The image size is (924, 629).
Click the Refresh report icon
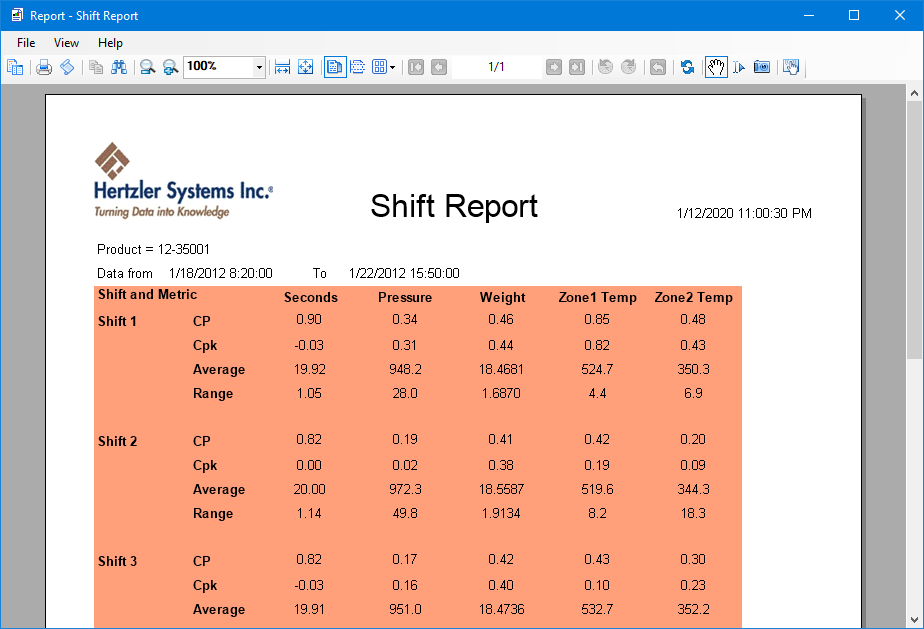(x=688, y=67)
